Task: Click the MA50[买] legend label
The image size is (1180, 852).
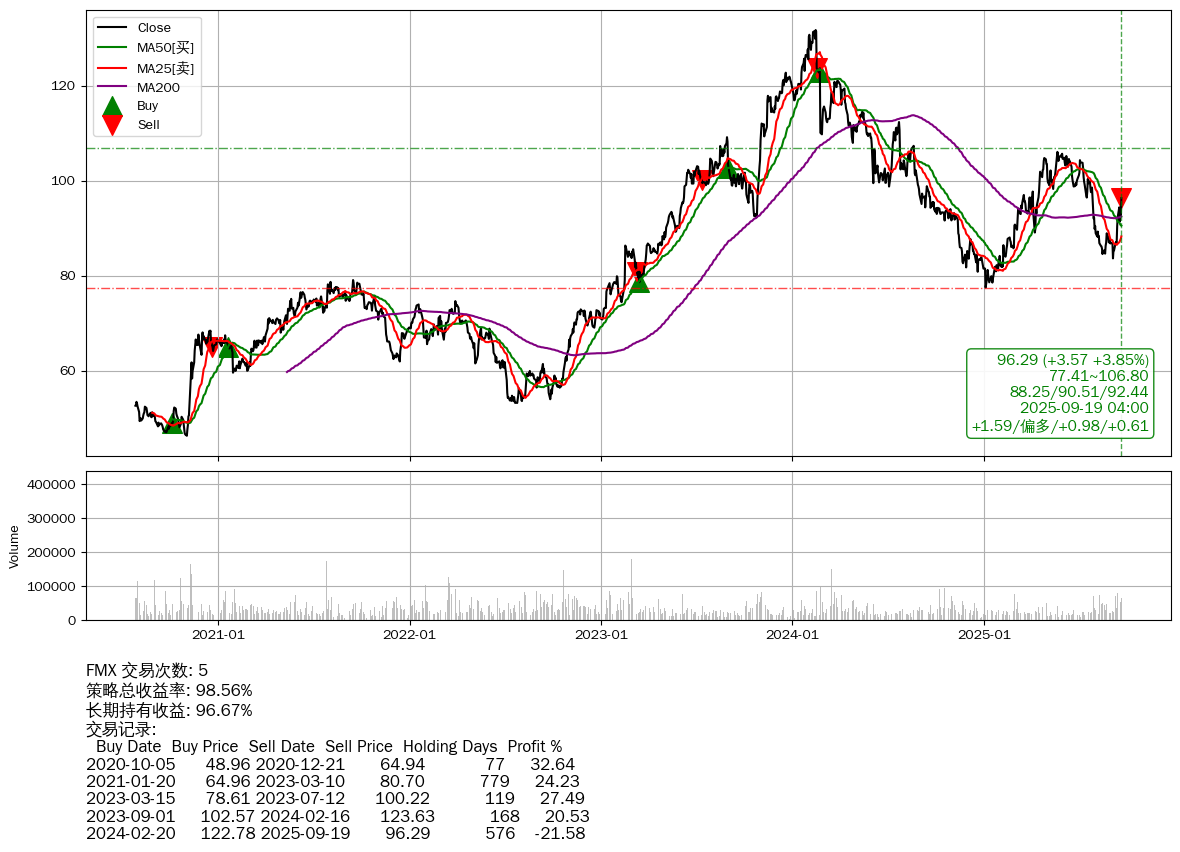Action: [165, 48]
